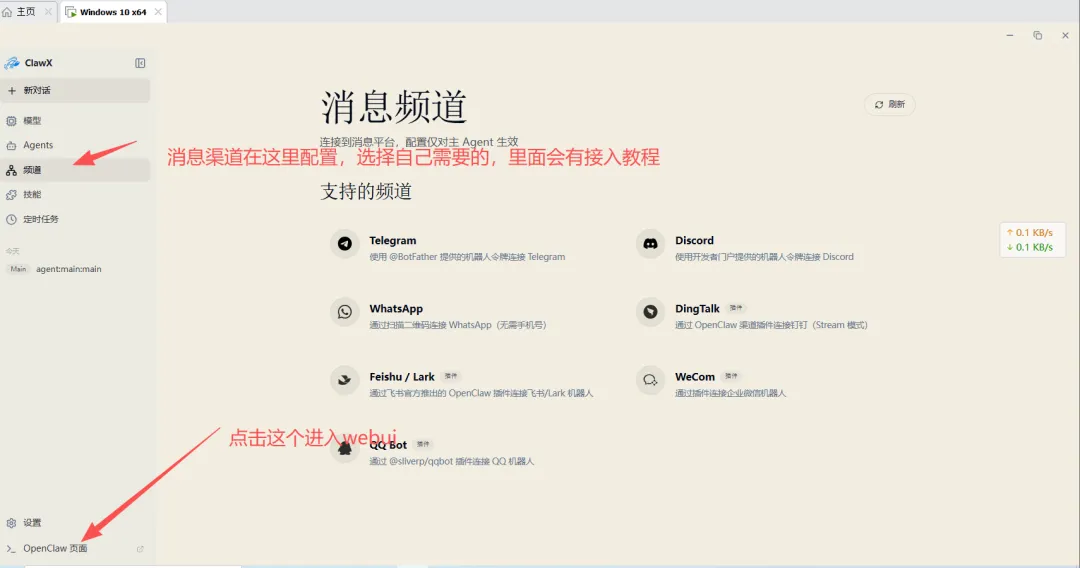This screenshot has height=568, width=1080.
Task: Click the 支持的频道 section heading
Action: tap(366, 191)
